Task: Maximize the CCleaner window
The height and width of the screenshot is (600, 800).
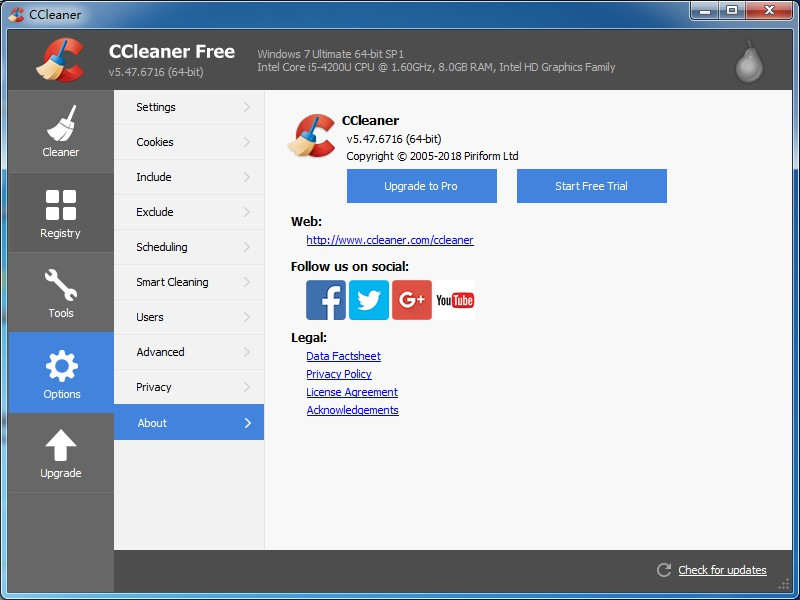Action: click(732, 11)
